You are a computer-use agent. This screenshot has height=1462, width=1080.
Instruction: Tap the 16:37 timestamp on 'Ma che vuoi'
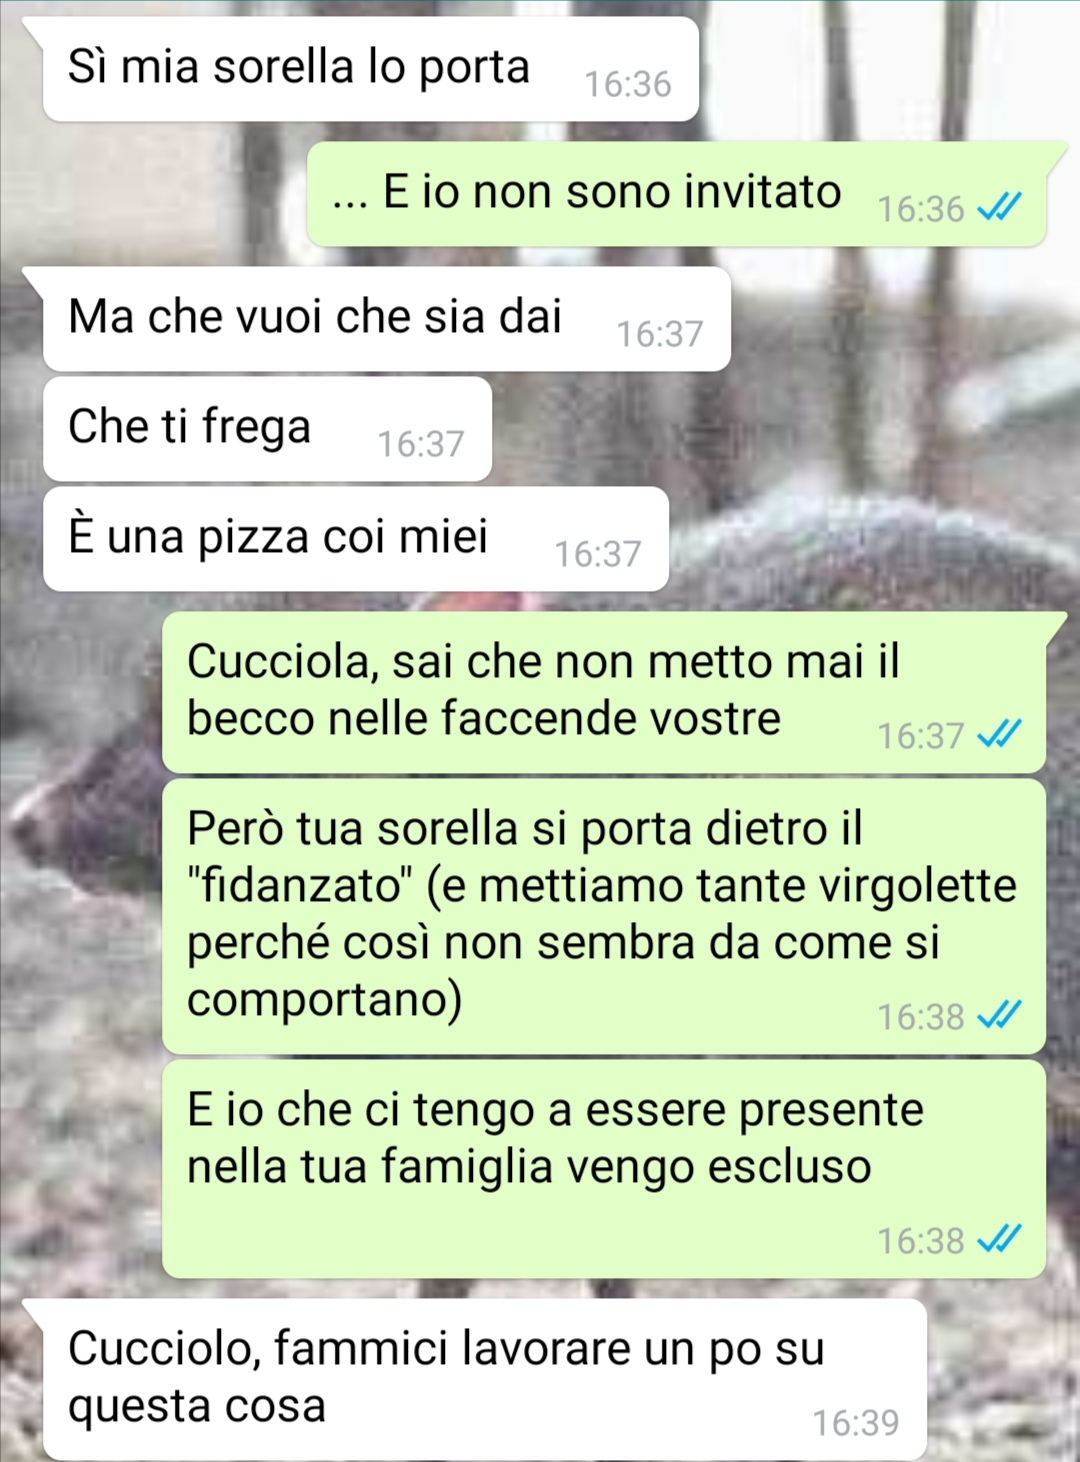660,333
